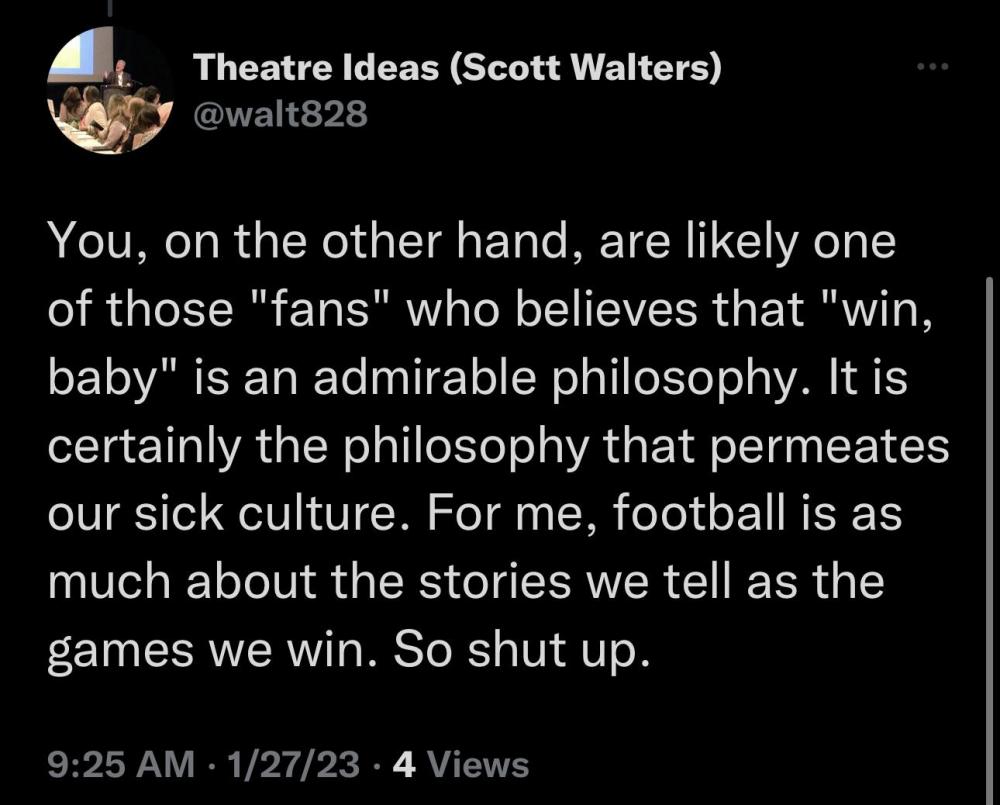The height and width of the screenshot is (805, 1000).
Task: Click the @walt828 handle
Action: pyautogui.click(x=280, y=116)
